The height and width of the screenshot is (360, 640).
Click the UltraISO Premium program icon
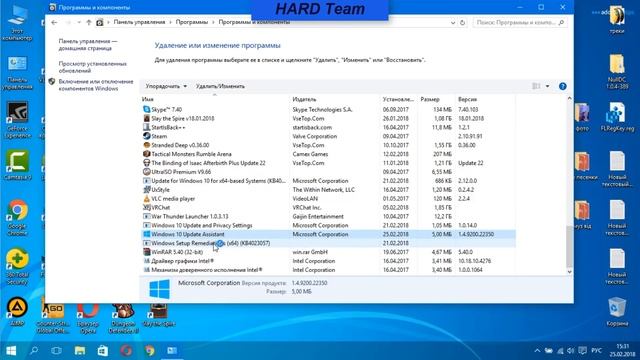147,172
